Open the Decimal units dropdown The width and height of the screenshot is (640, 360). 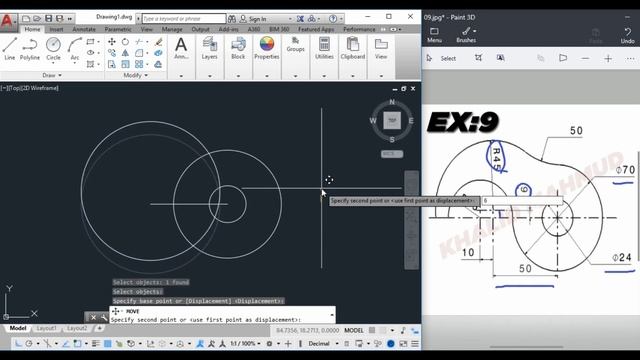coord(324,344)
